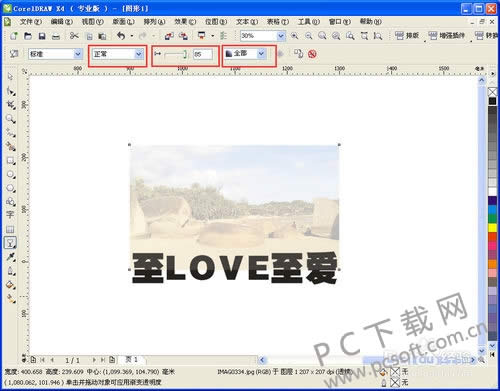500x391 pixels.
Task: Click the red Clear Transparency icon
Action: tap(312, 54)
